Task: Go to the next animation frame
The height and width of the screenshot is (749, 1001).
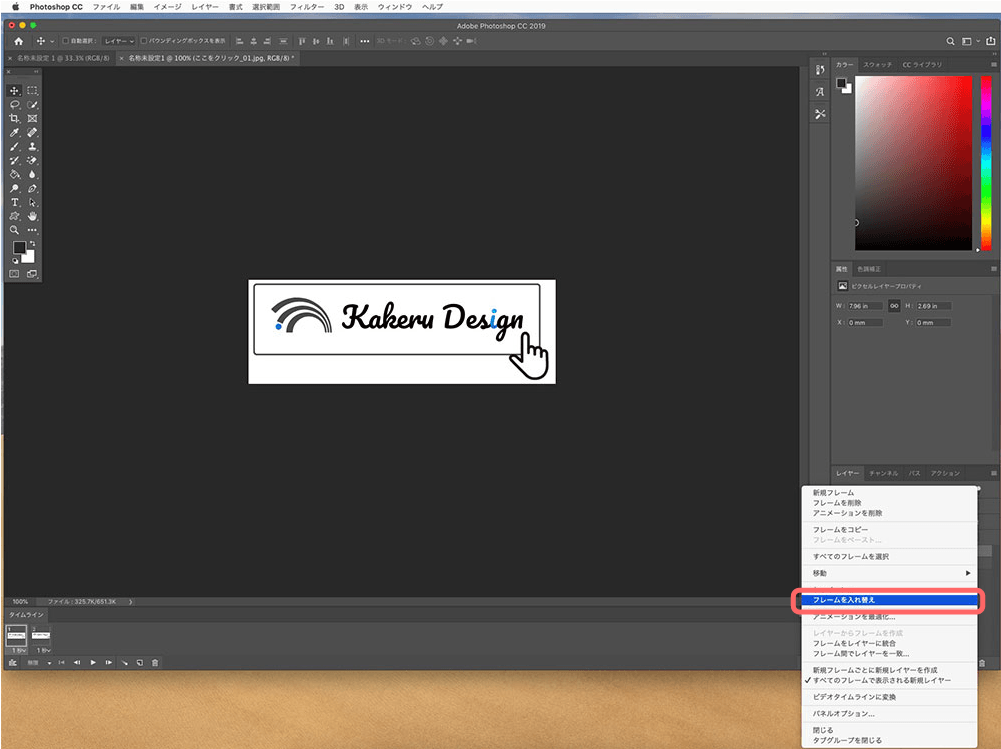Action: tap(109, 663)
